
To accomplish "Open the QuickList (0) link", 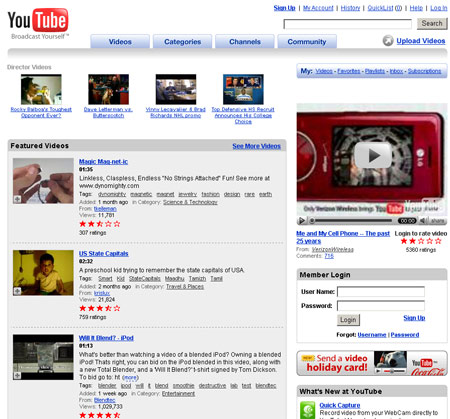I will (385, 8).
